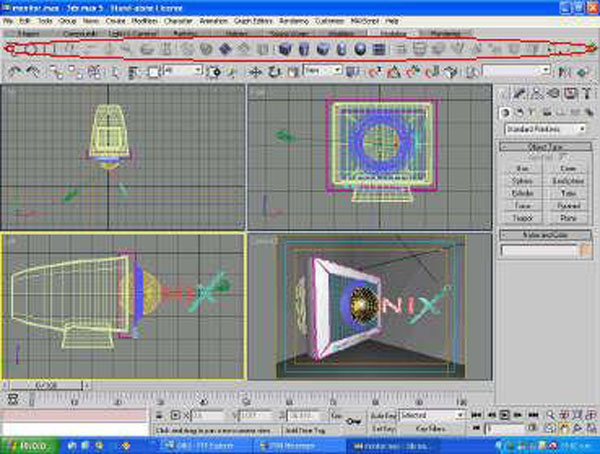The width and height of the screenshot is (600, 454).
Task: Open the File menu
Action: [8, 21]
